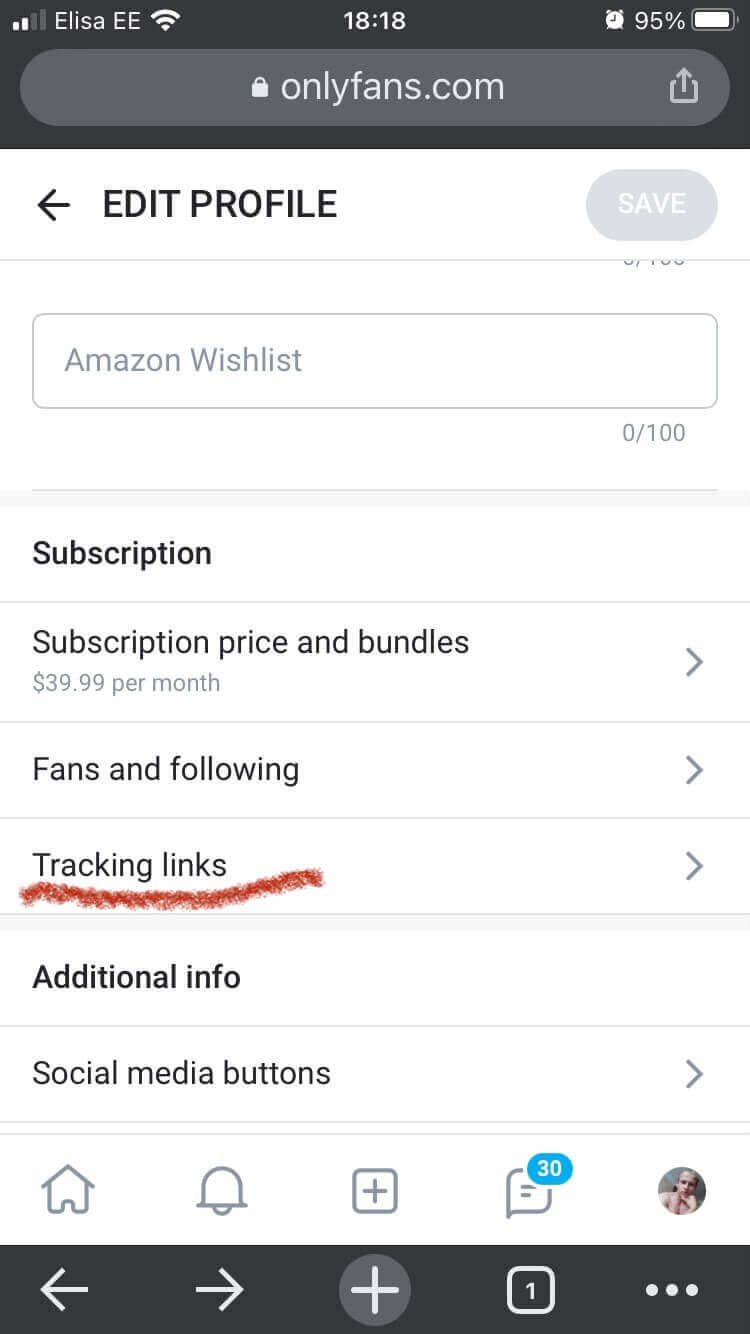Open a new browser tab
The height and width of the screenshot is (1334, 750).
(x=375, y=1291)
